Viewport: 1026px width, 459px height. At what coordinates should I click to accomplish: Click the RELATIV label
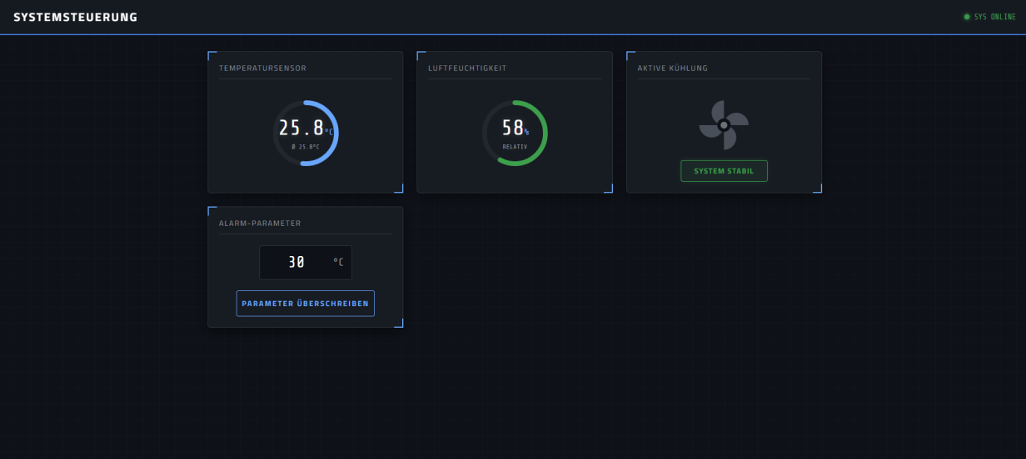point(515,147)
